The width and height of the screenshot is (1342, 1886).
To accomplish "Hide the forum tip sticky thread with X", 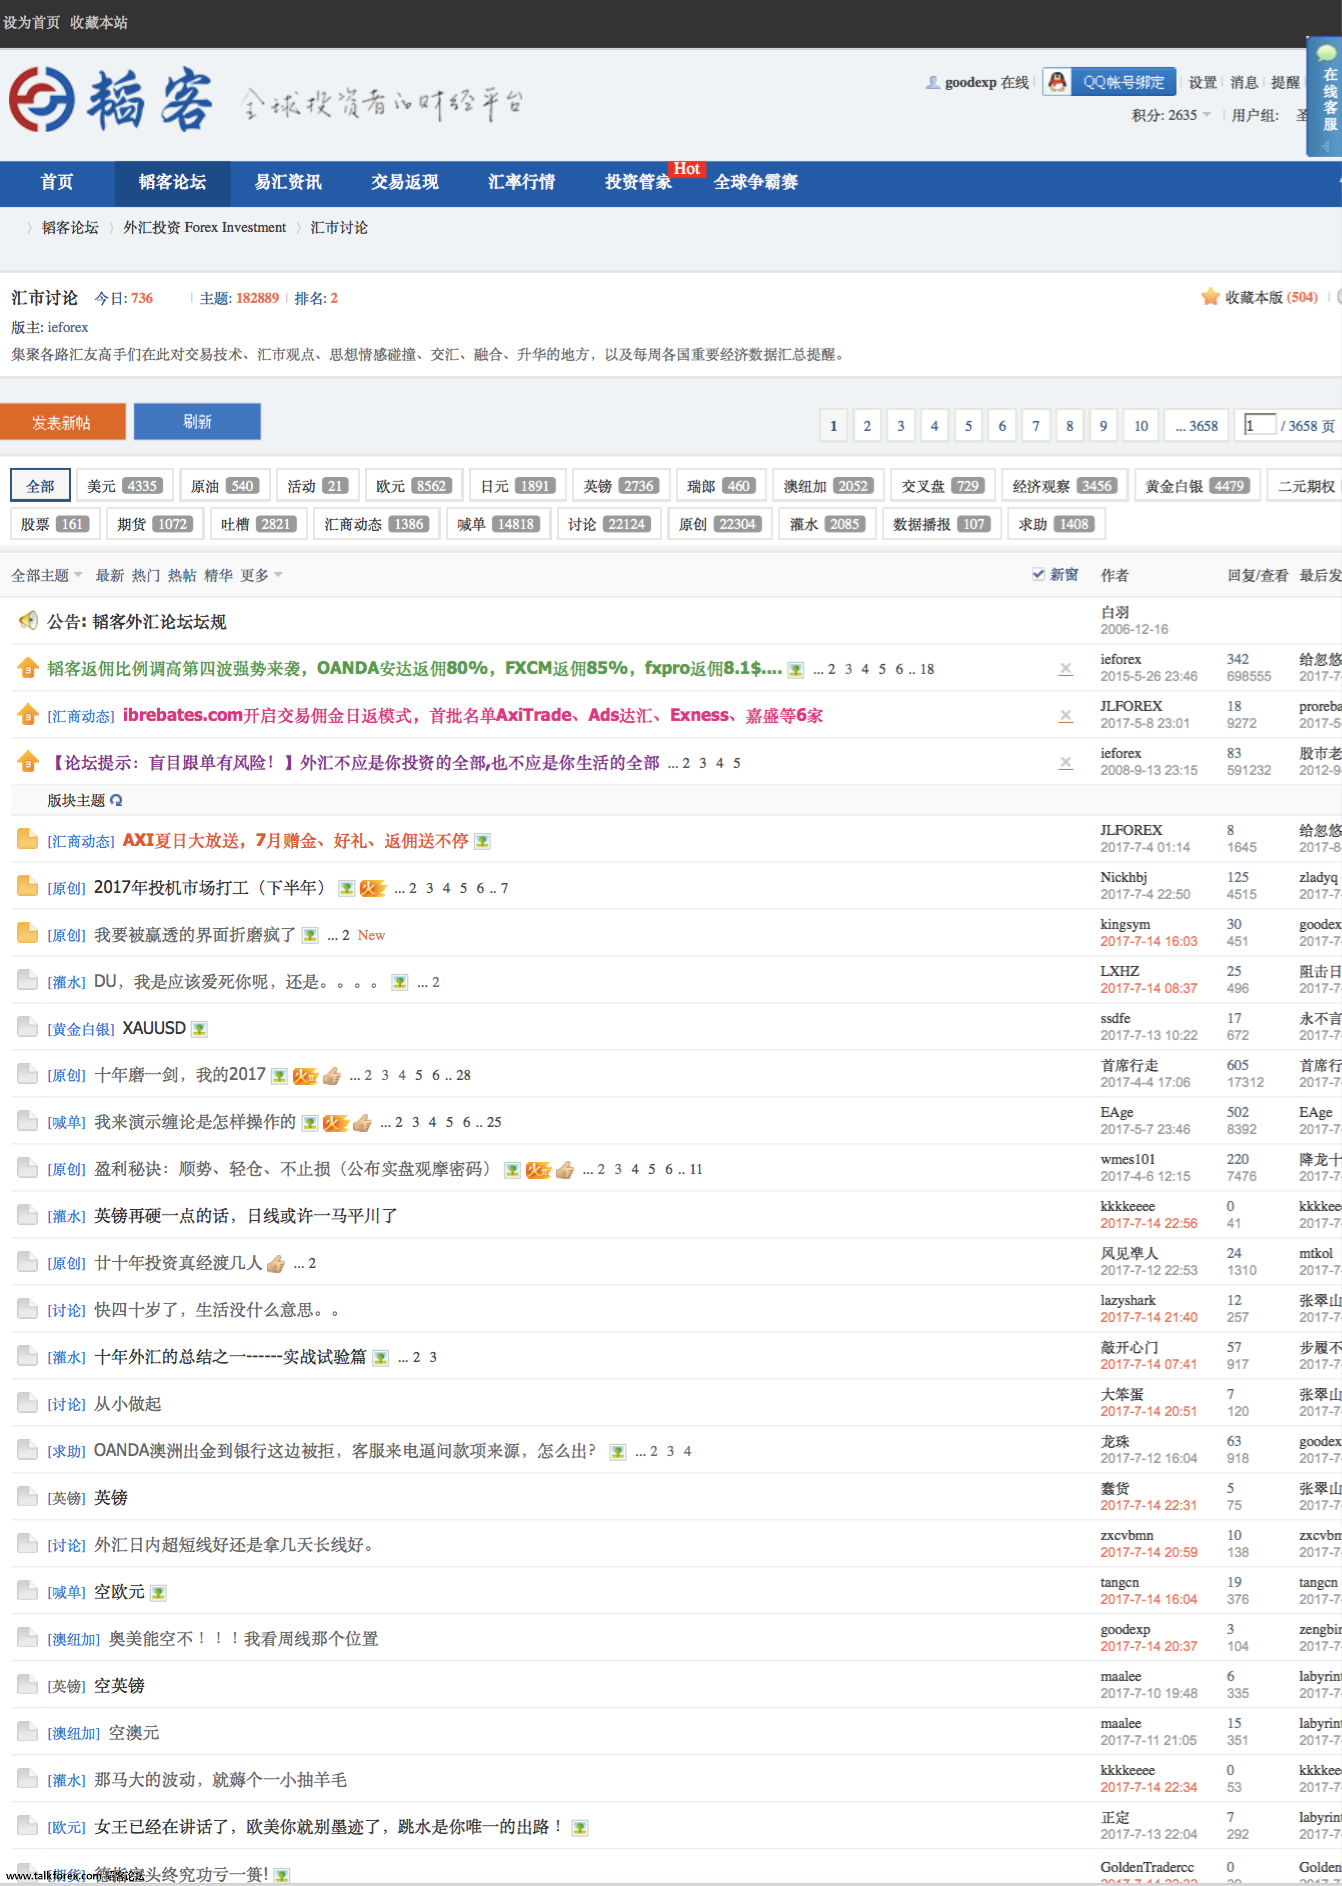I will coord(1066,763).
